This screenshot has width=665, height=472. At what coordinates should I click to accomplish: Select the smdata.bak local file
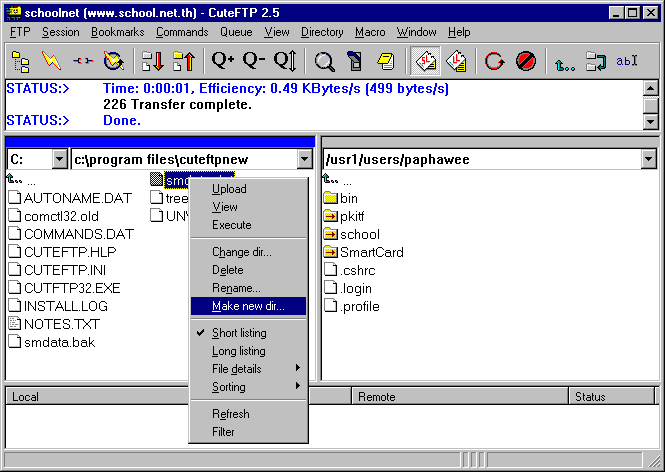(52, 342)
